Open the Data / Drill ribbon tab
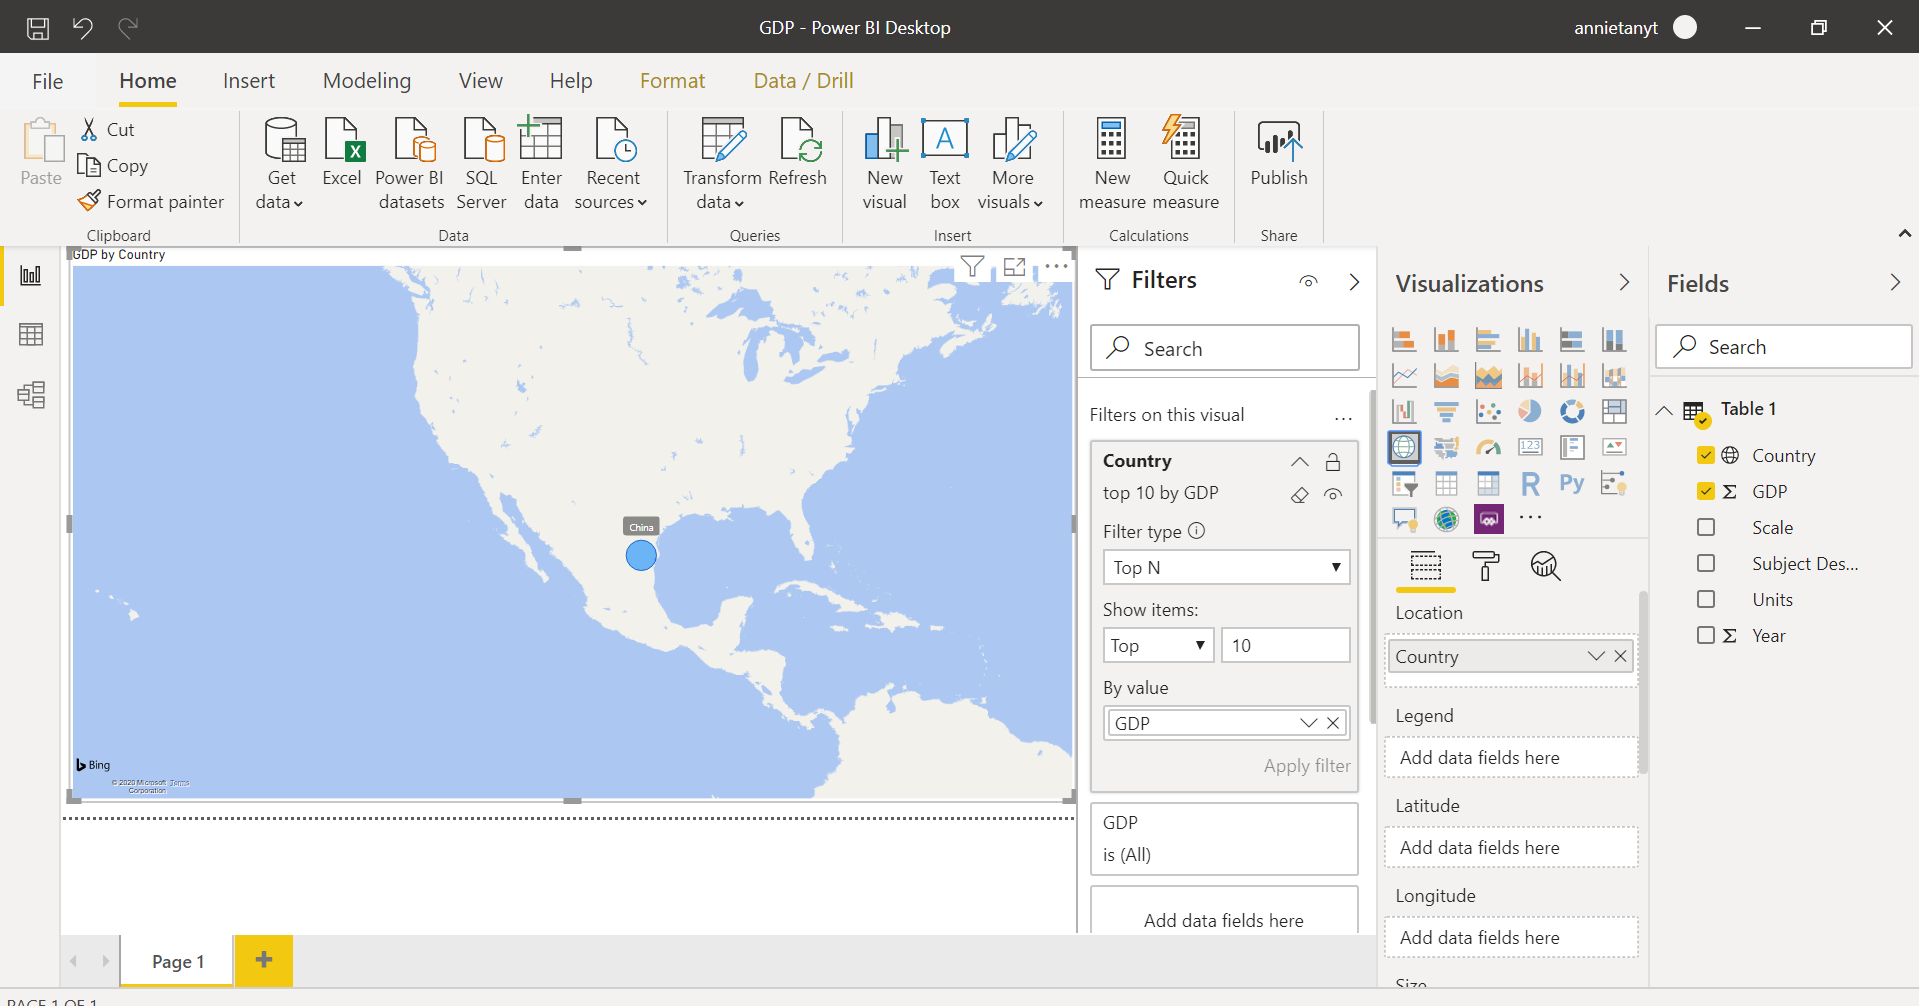Screen dimensions: 1919x1006 [803, 81]
